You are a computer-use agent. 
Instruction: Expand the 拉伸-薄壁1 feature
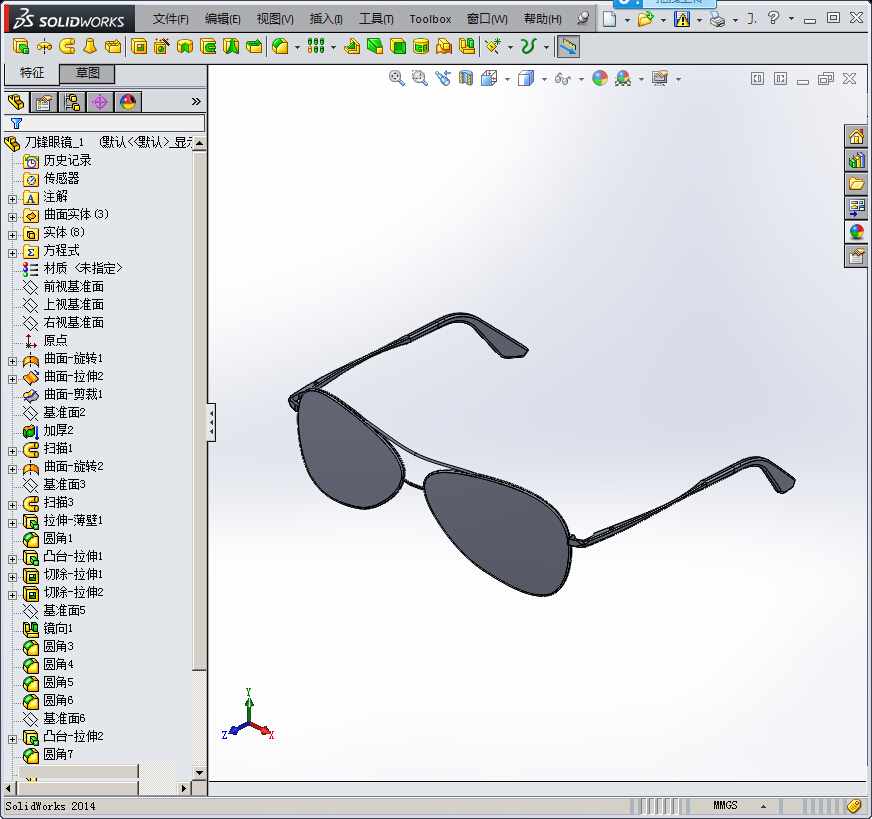[x=12, y=523]
